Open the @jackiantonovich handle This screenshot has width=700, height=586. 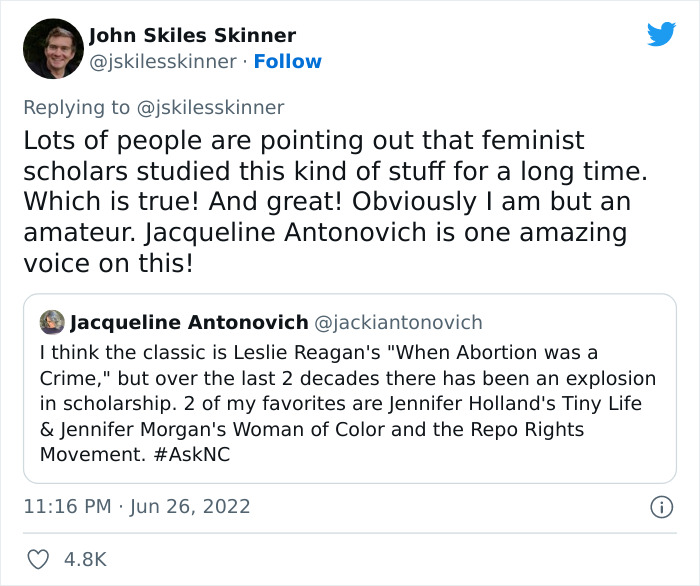399,322
